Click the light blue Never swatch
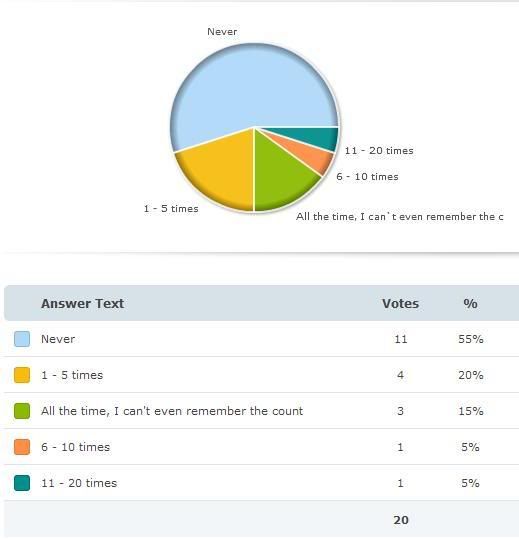The height and width of the screenshot is (539, 519). tap(22, 339)
